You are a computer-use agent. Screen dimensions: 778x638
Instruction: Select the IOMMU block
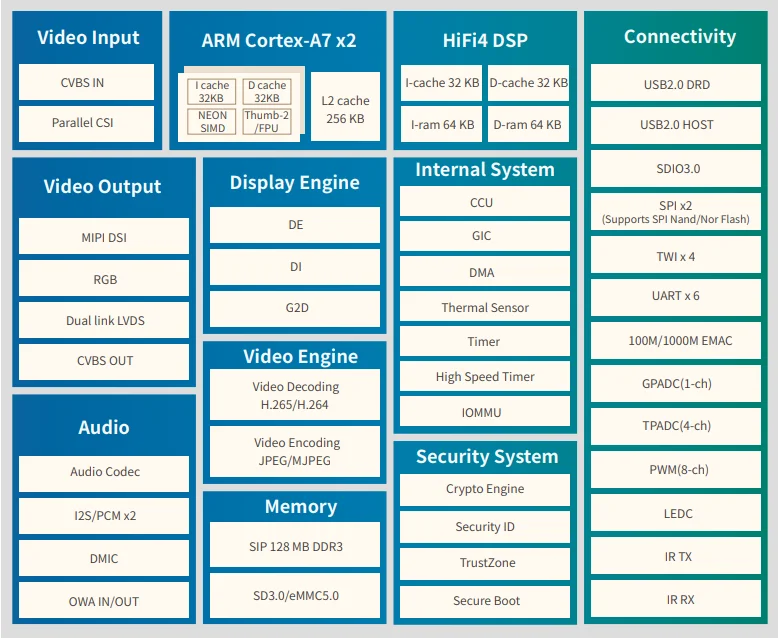point(485,412)
